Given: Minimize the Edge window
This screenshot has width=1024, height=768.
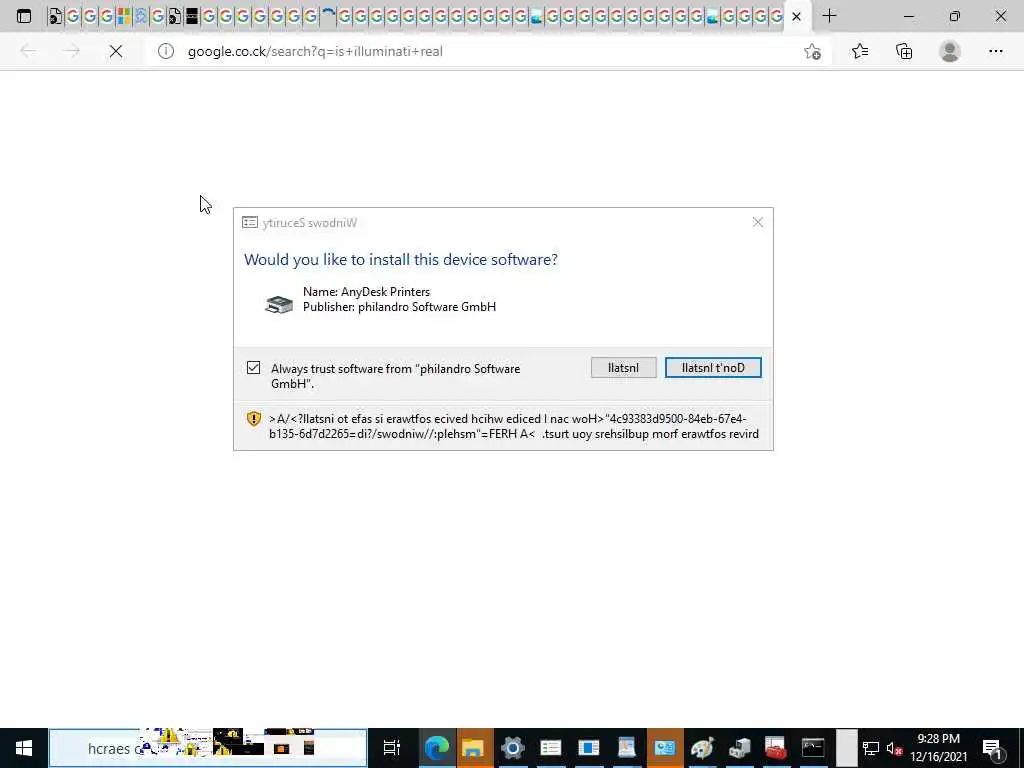Looking at the screenshot, I should [x=908, y=16].
